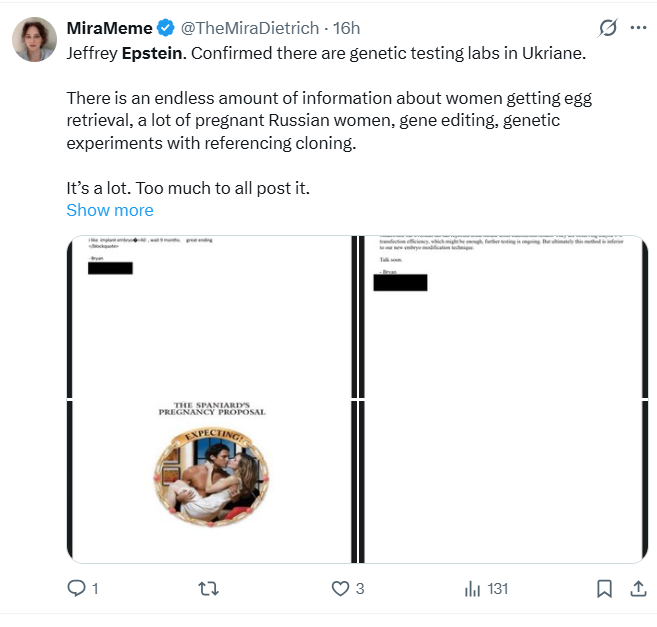This screenshot has width=657, height=627.
Task: Open the three-dot more options menu
Action: pos(637,28)
